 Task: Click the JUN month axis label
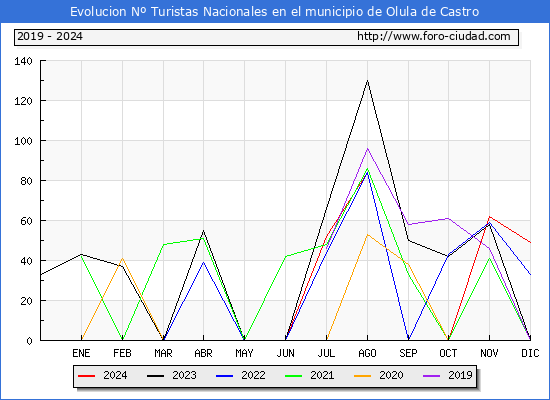pyautogui.click(x=286, y=353)
